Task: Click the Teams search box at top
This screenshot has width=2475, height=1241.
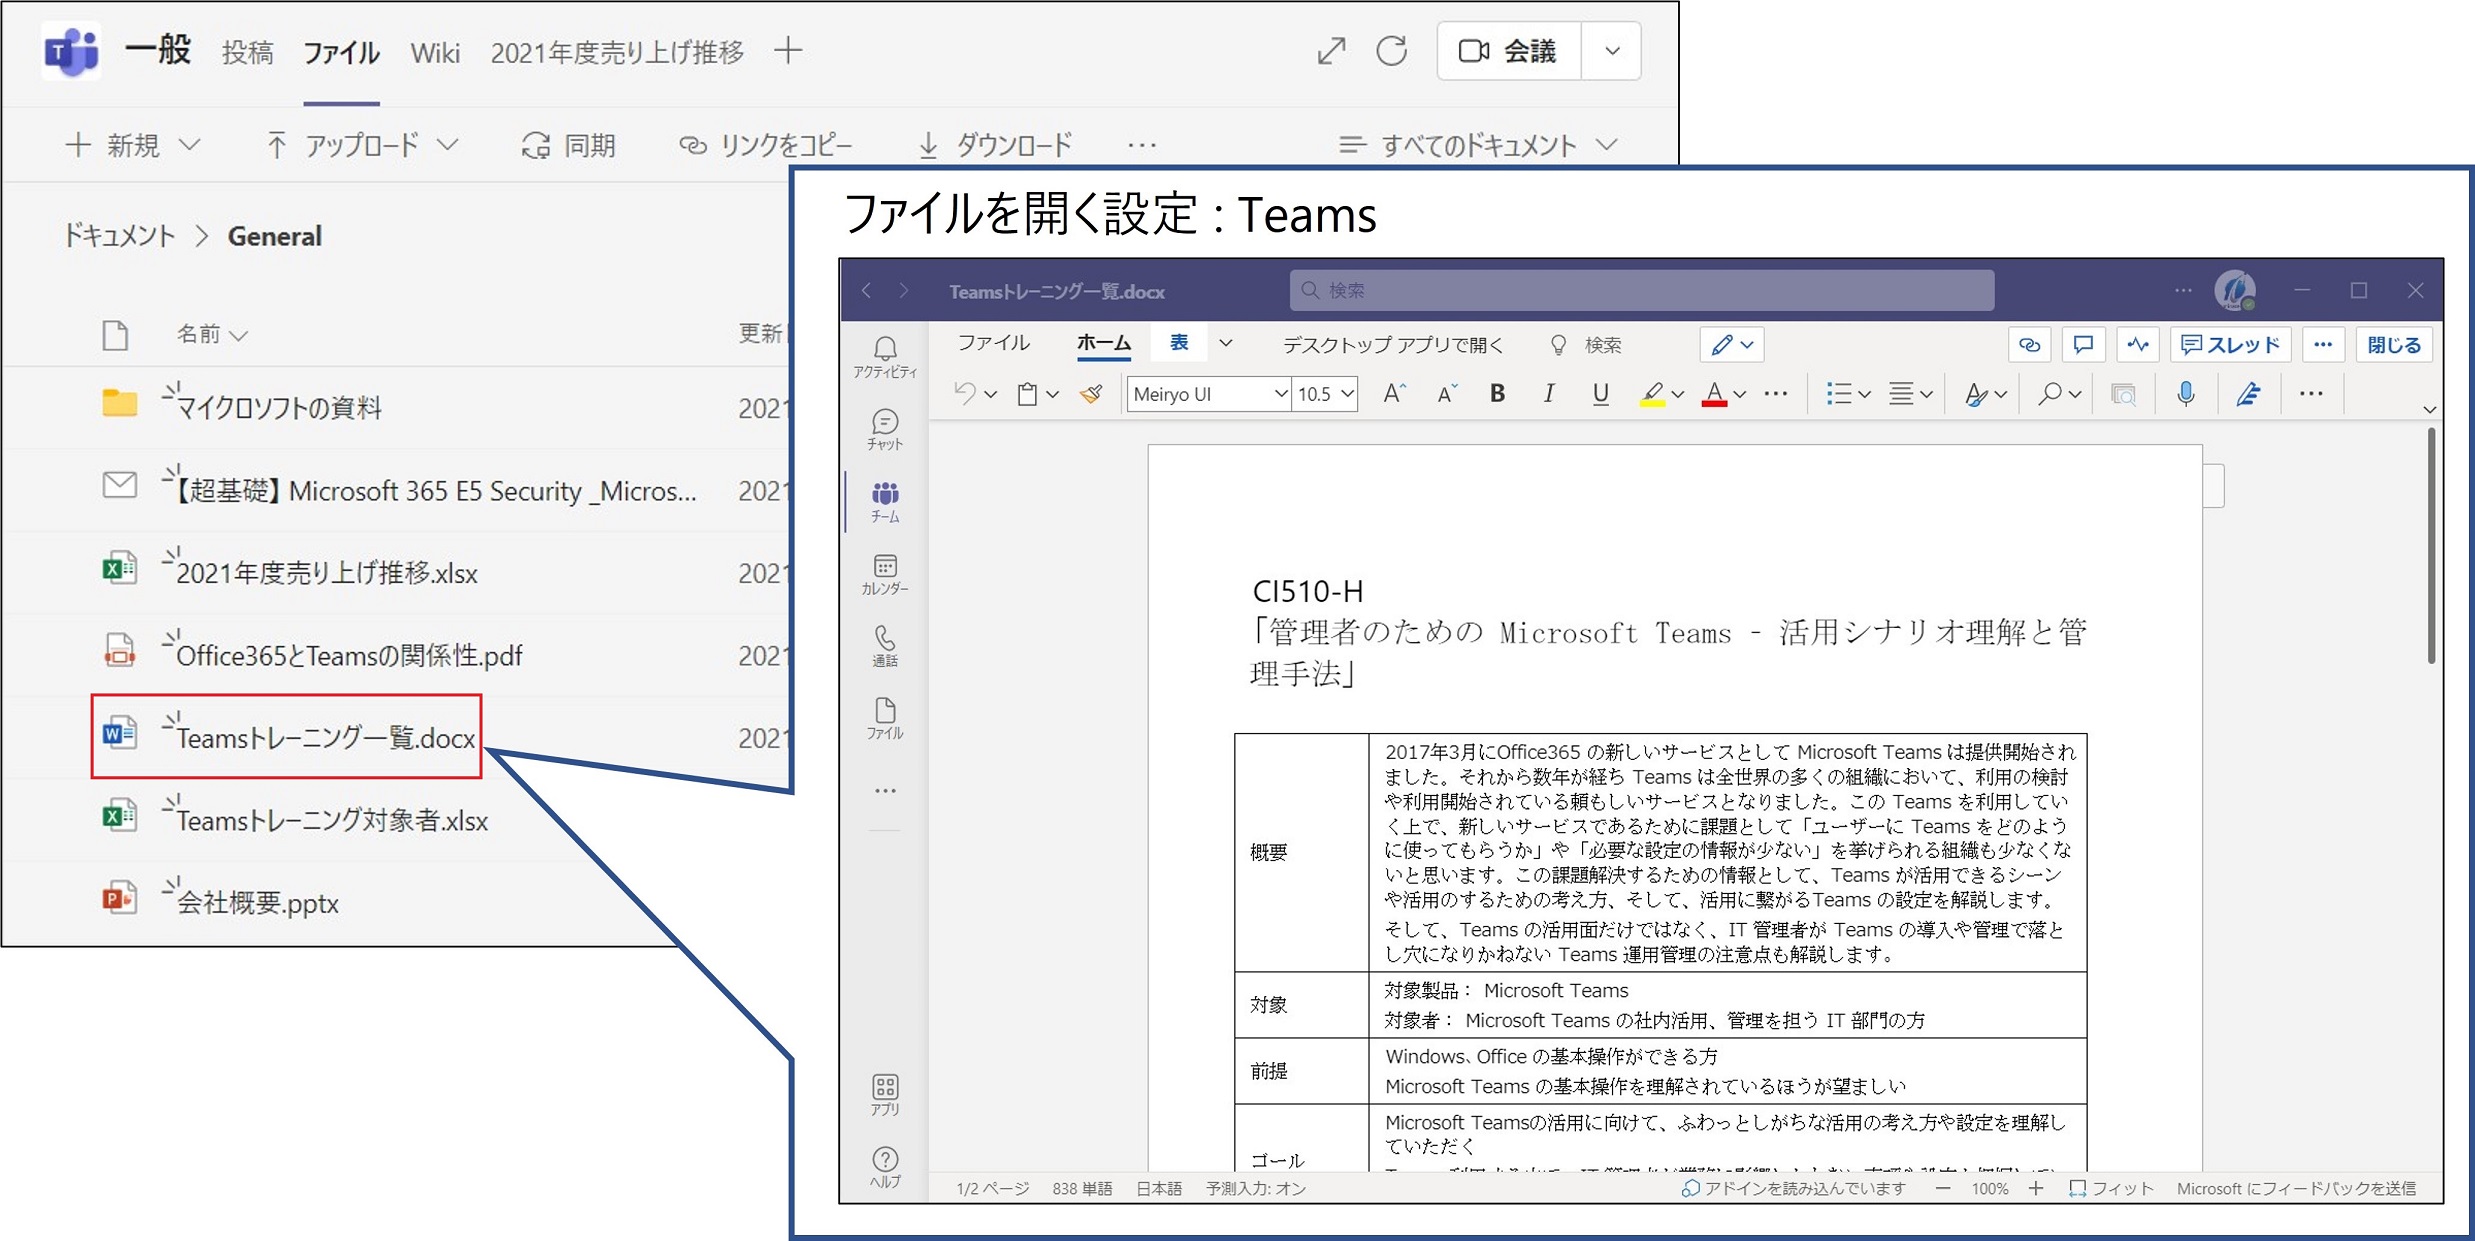Action: pos(1641,290)
